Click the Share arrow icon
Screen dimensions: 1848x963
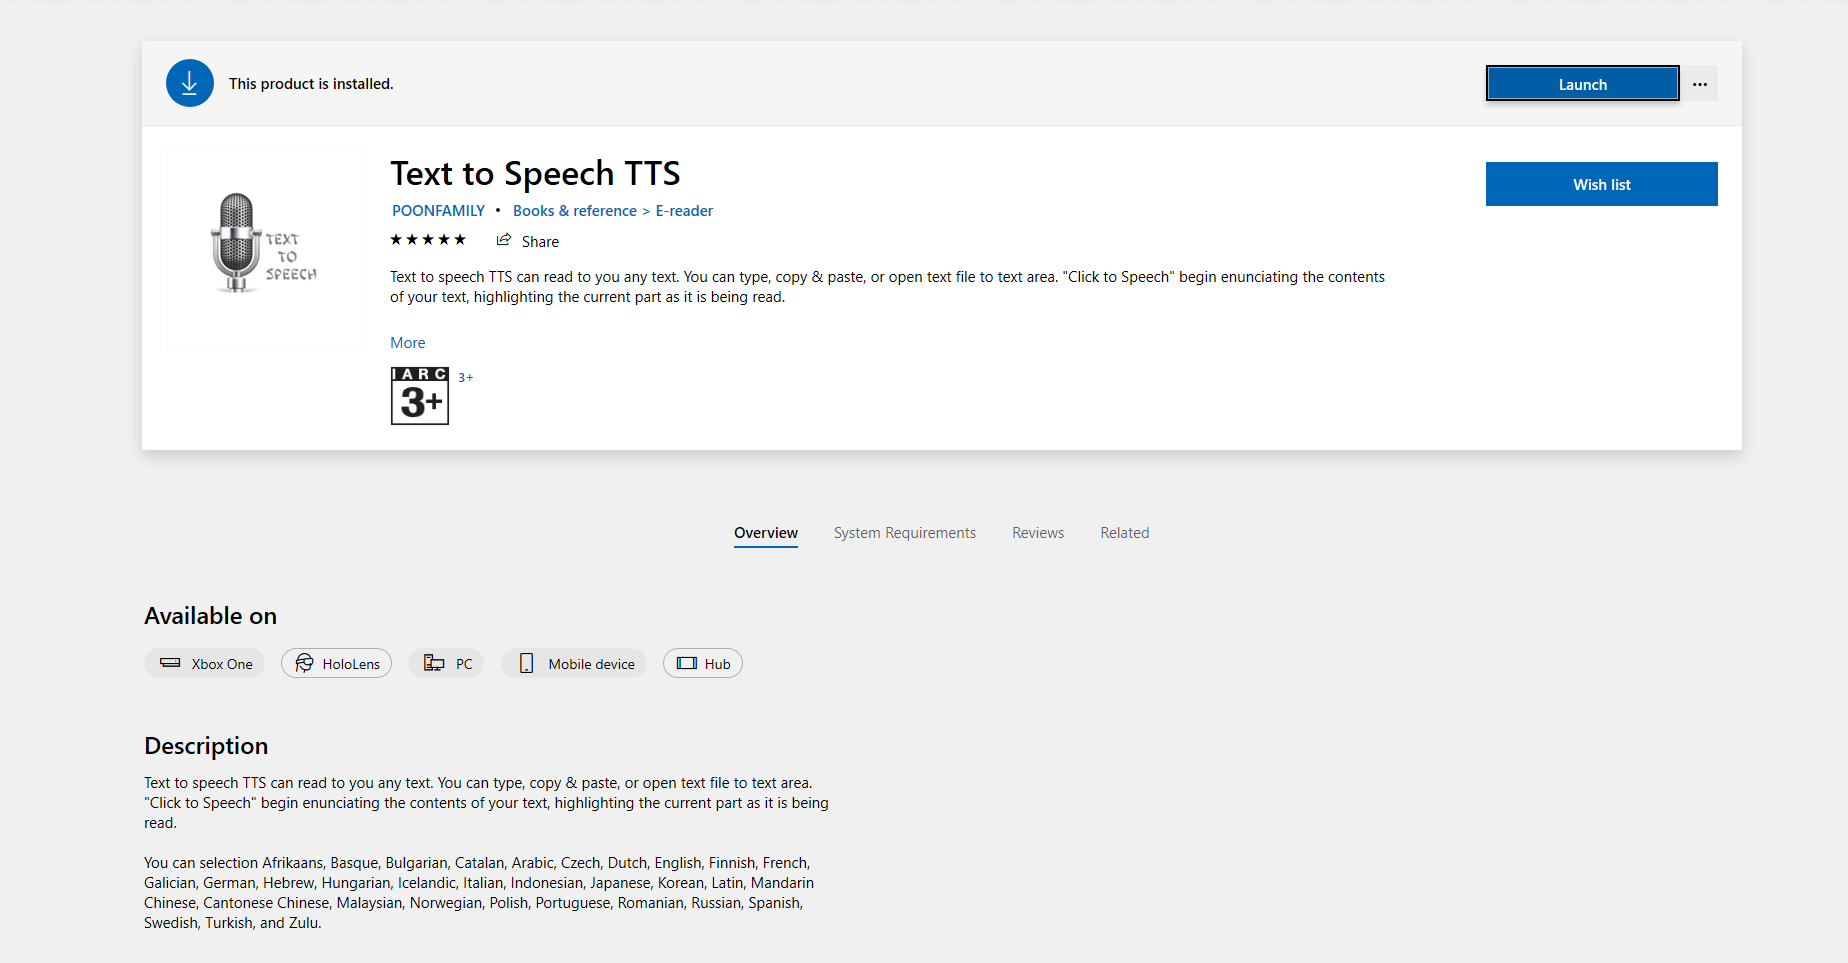coord(504,240)
